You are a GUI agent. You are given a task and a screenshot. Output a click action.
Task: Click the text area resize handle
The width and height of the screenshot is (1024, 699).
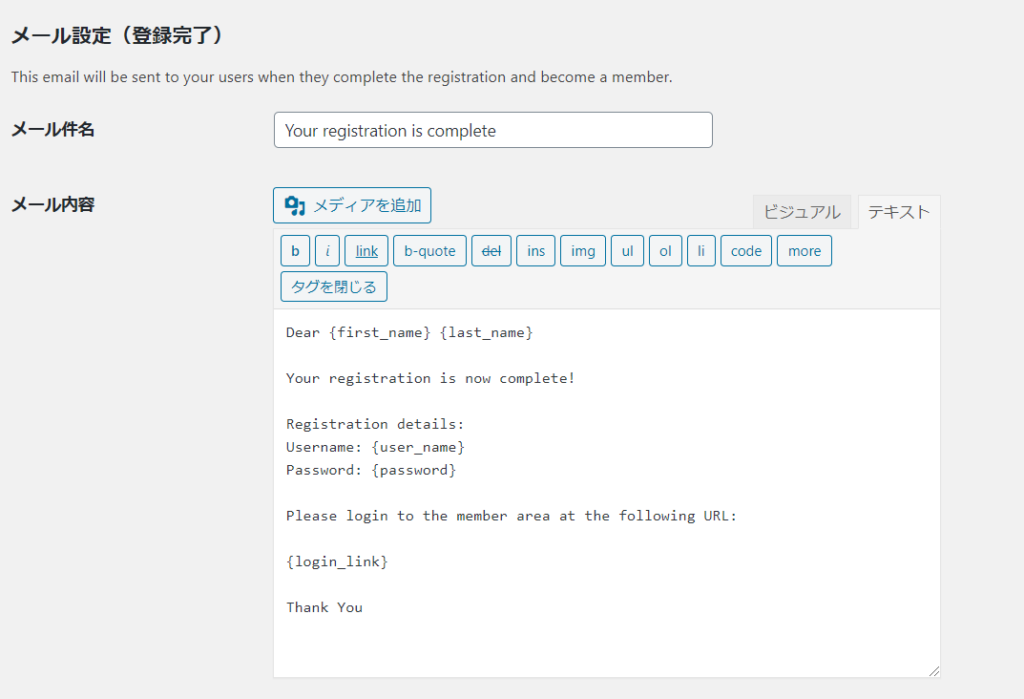click(x=934, y=671)
